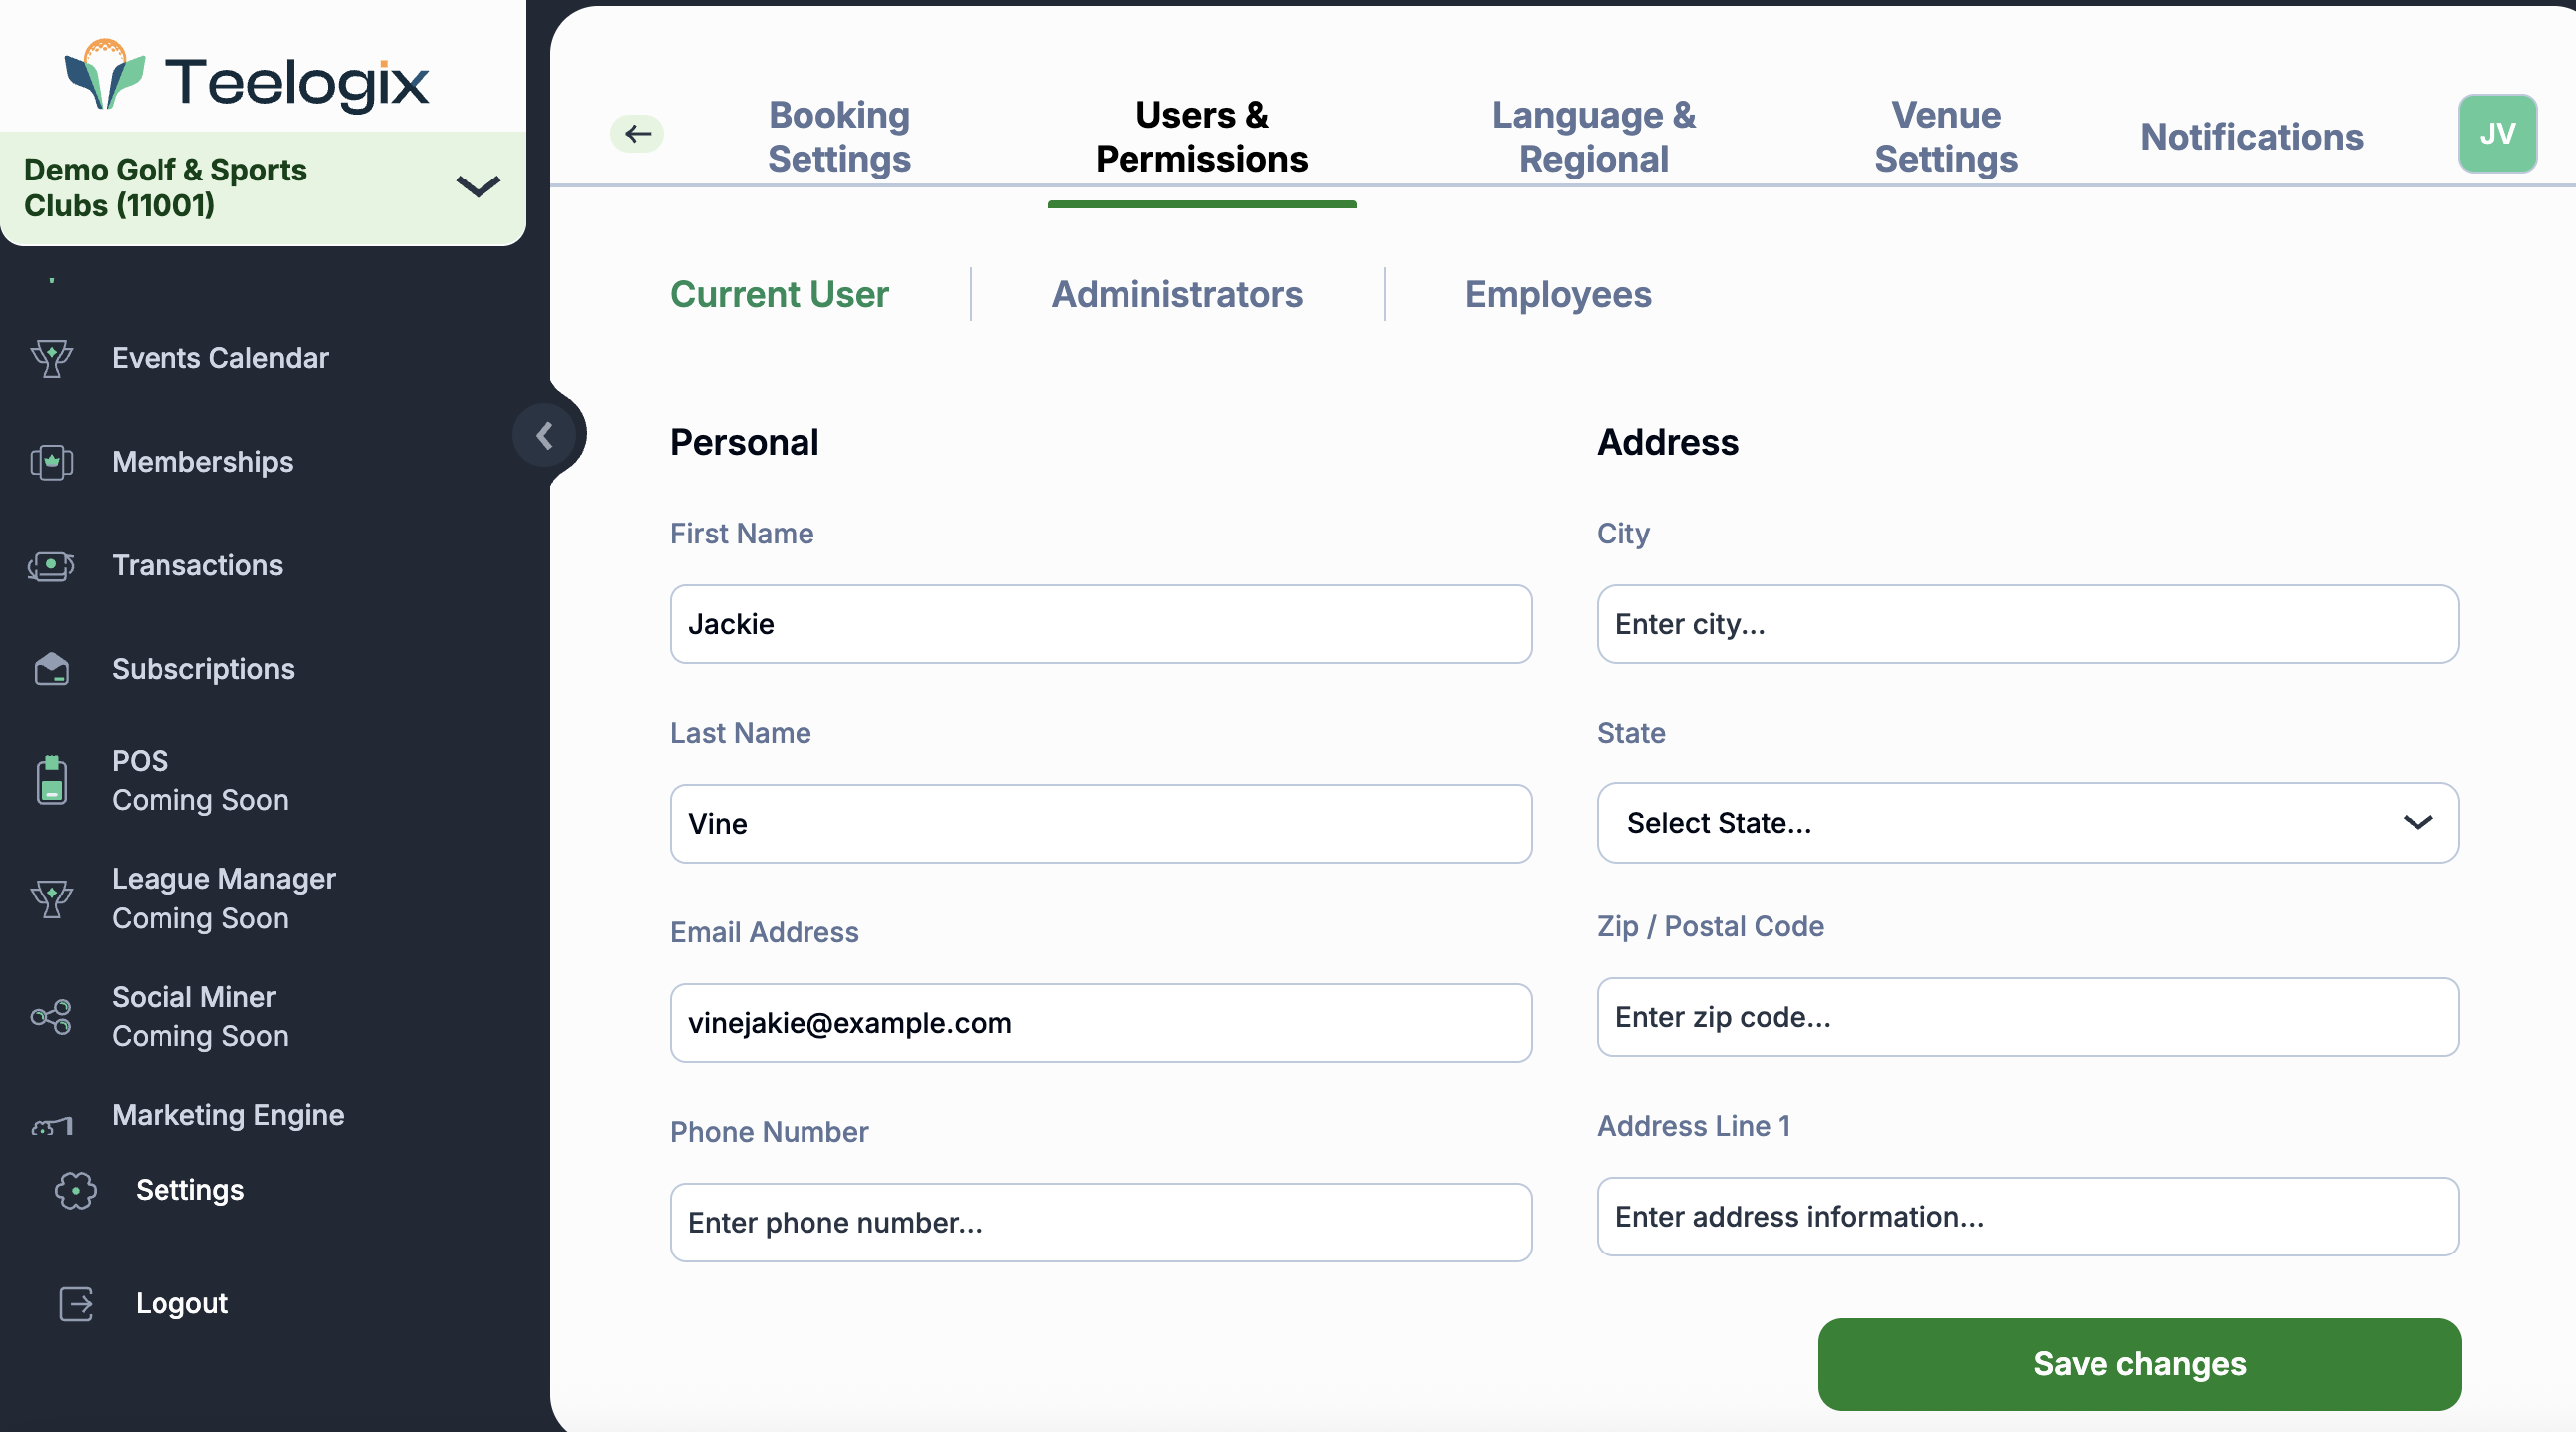The height and width of the screenshot is (1432, 2576).
Task: Open the JV user avatar menu
Action: (2497, 133)
